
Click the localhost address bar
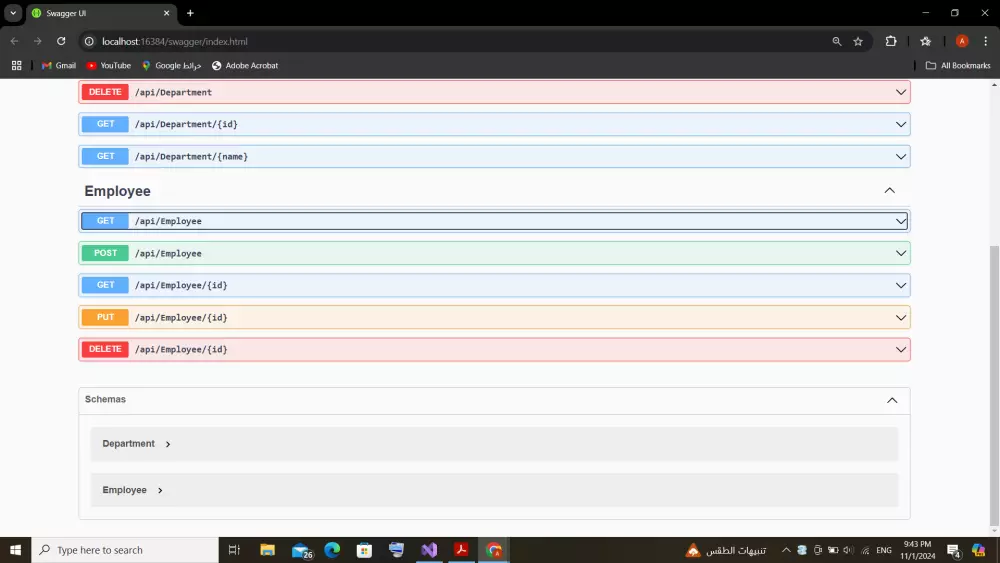click(x=459, y=41)
